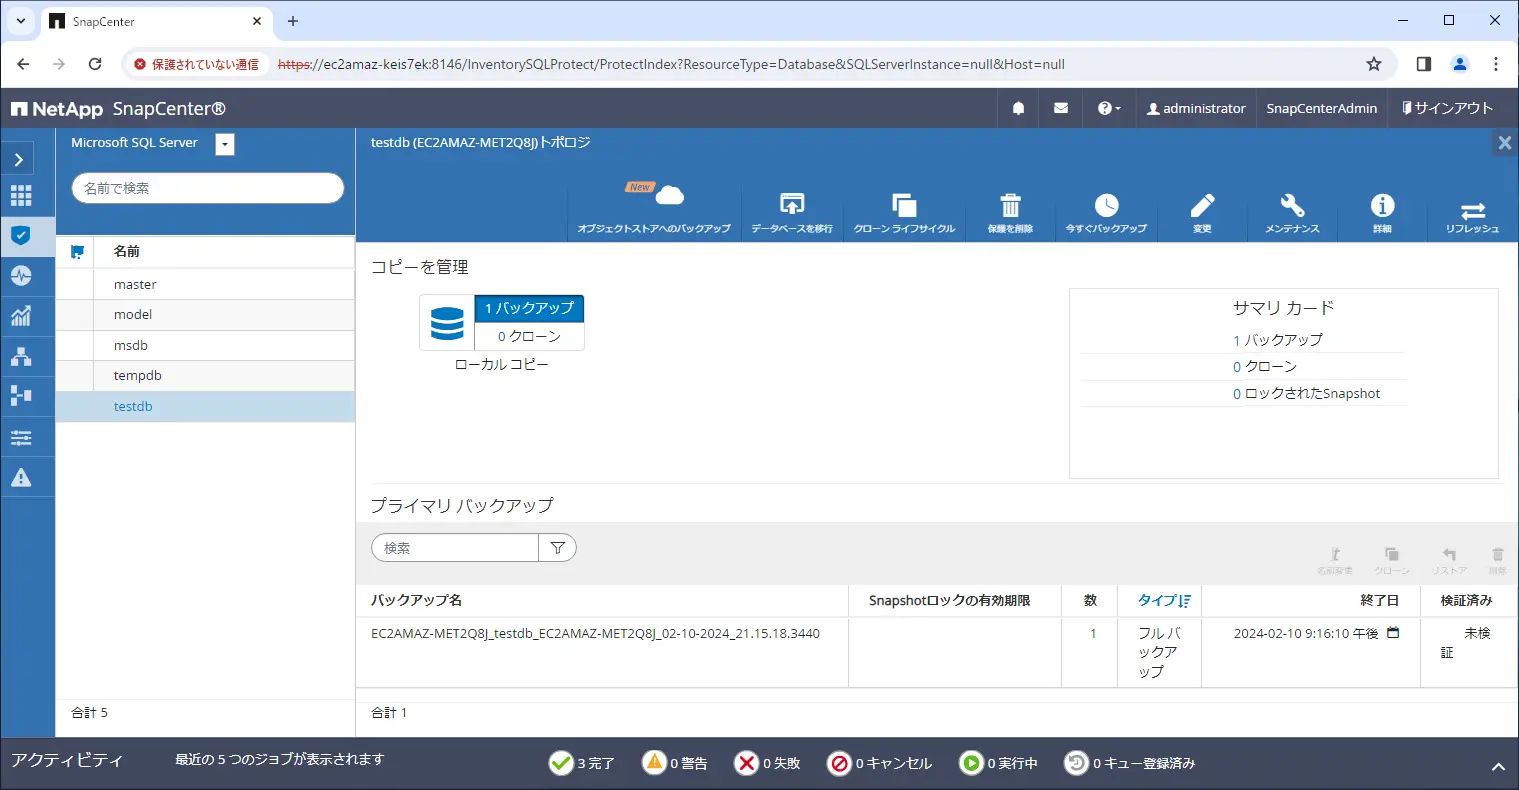Select Resources shield icon in sidebar
This screenshot has height=790, width=1519.
(21, 236)
